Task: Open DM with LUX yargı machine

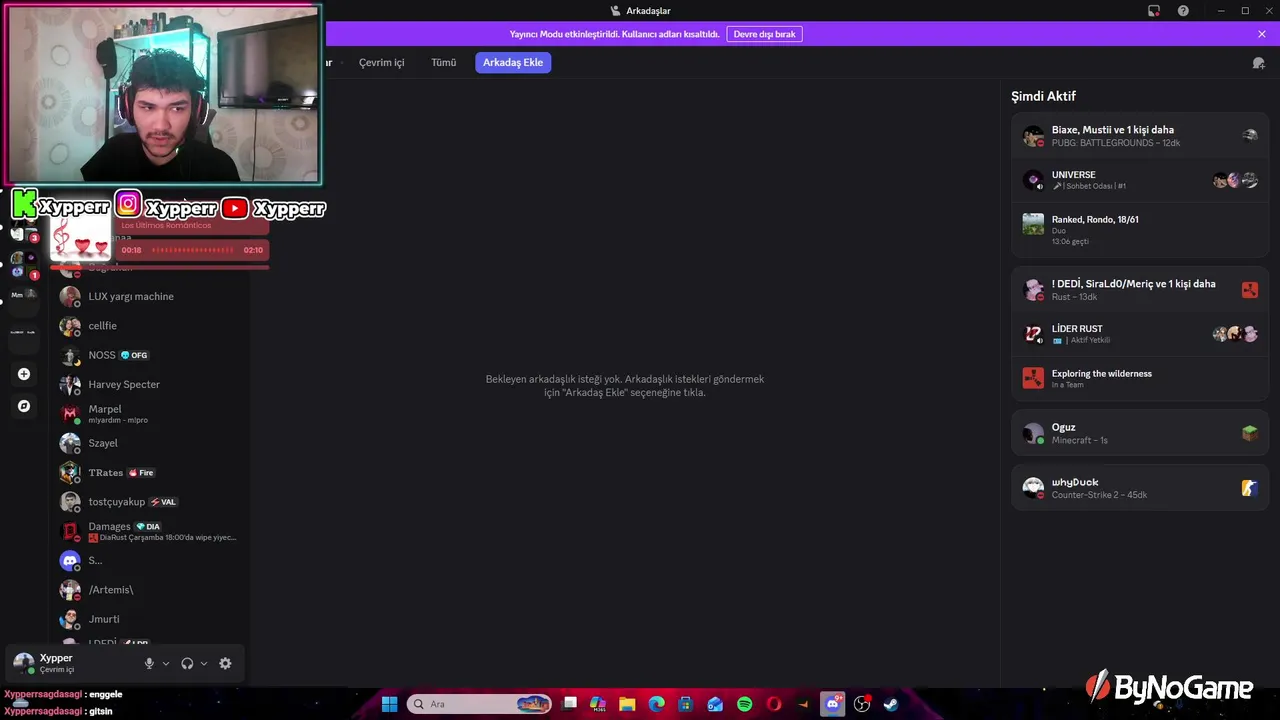Action: tap(150, 296)
